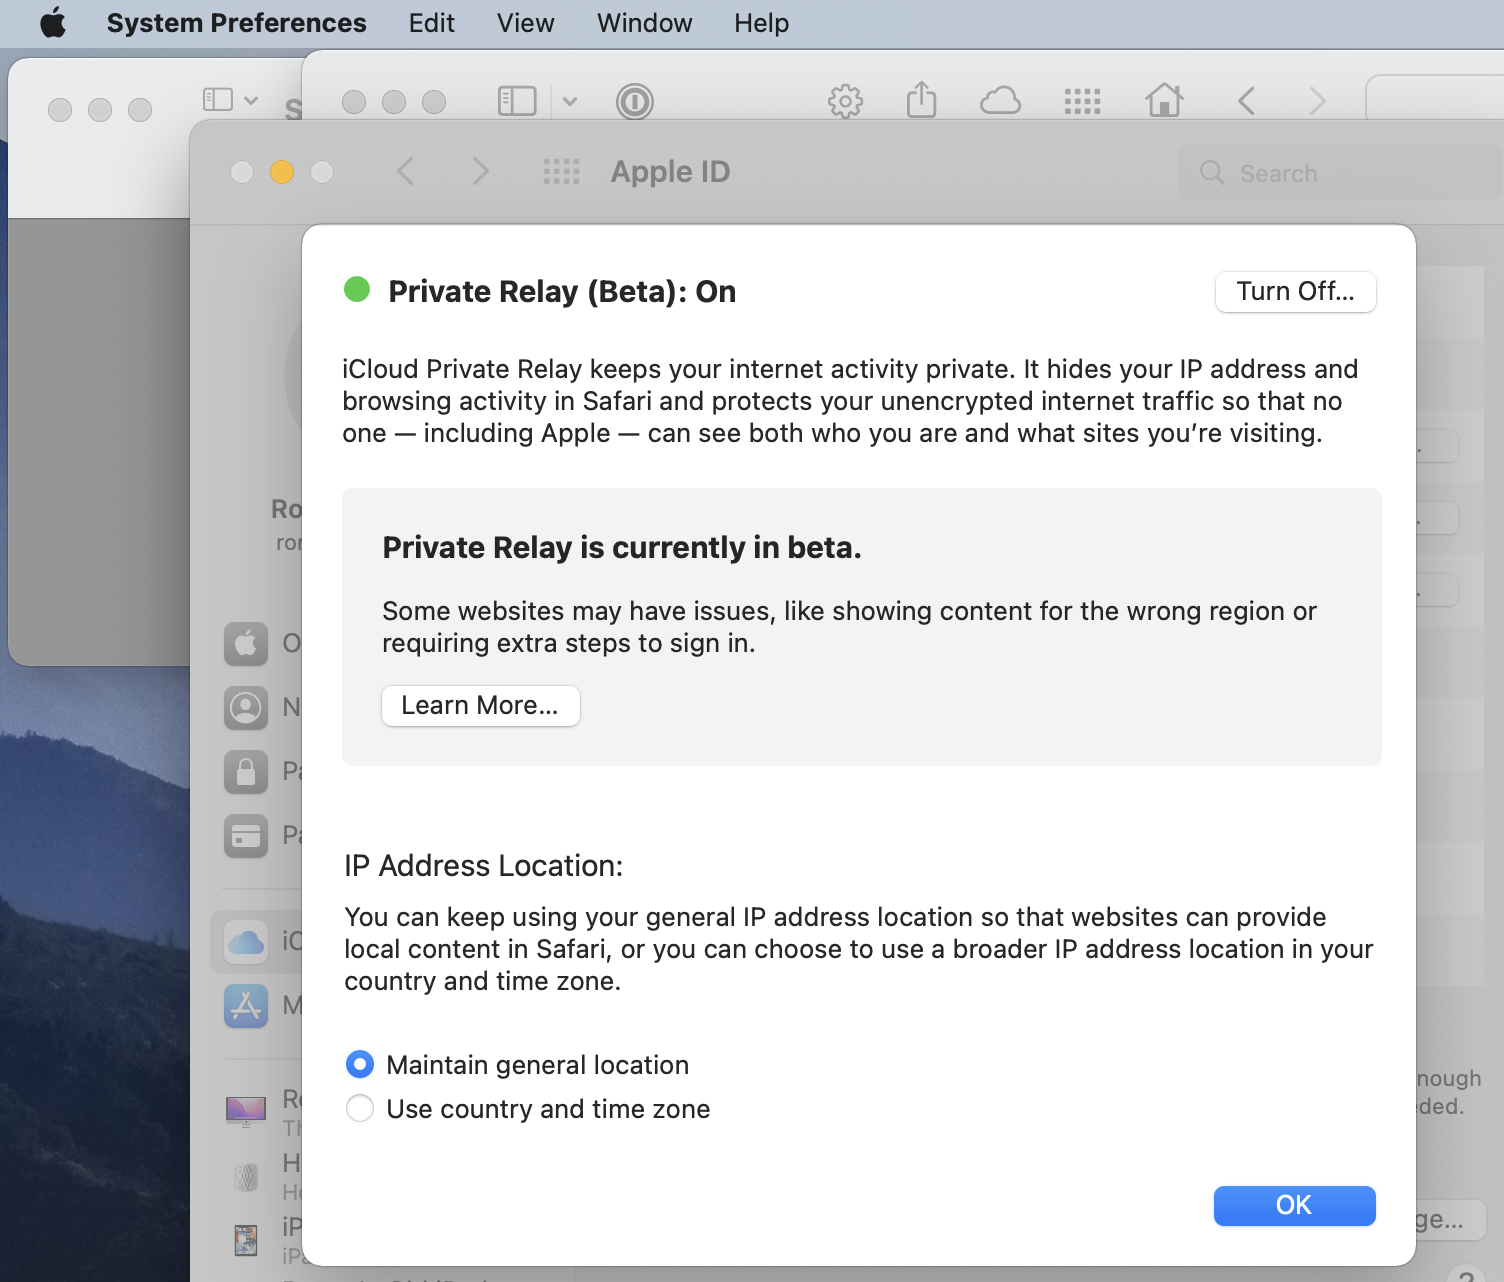Go forward in Apple ID preferences
Screen dimensions: 1504x1282
coord(481,171)
